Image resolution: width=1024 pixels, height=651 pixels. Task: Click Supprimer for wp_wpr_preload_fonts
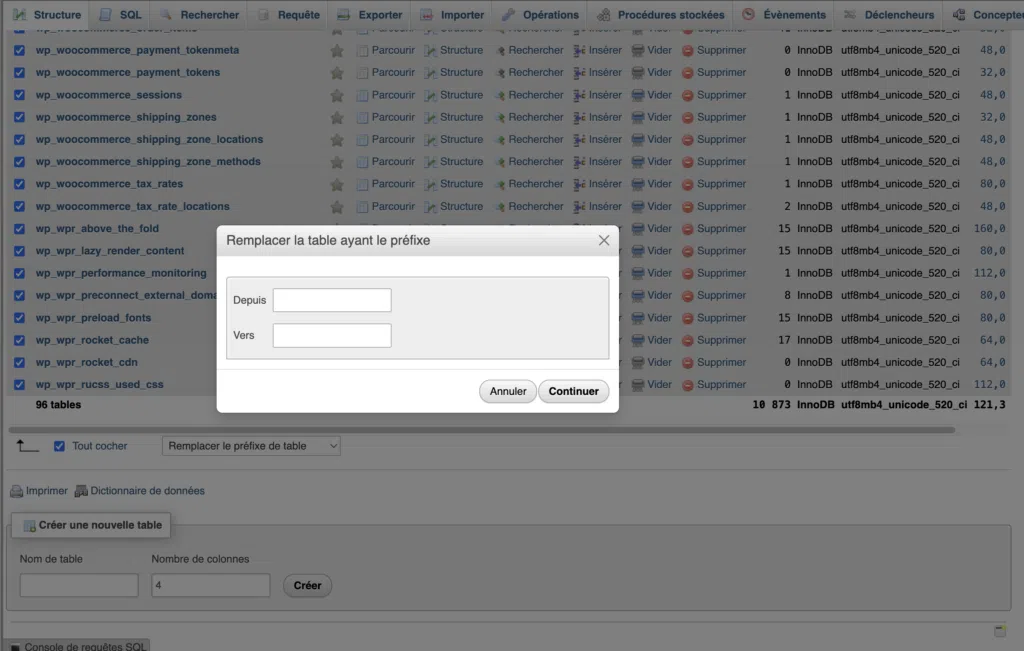coord(721,318)
